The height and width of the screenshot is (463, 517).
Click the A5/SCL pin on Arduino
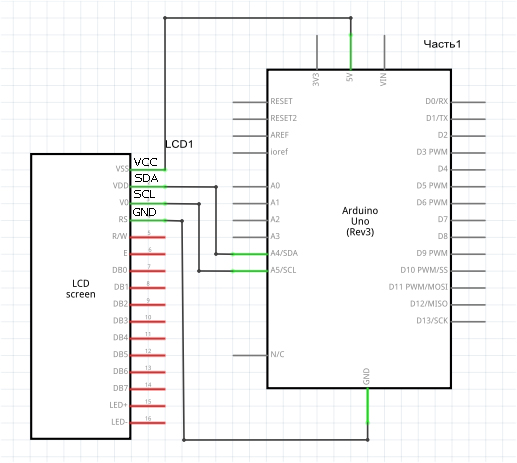point(250,271)
